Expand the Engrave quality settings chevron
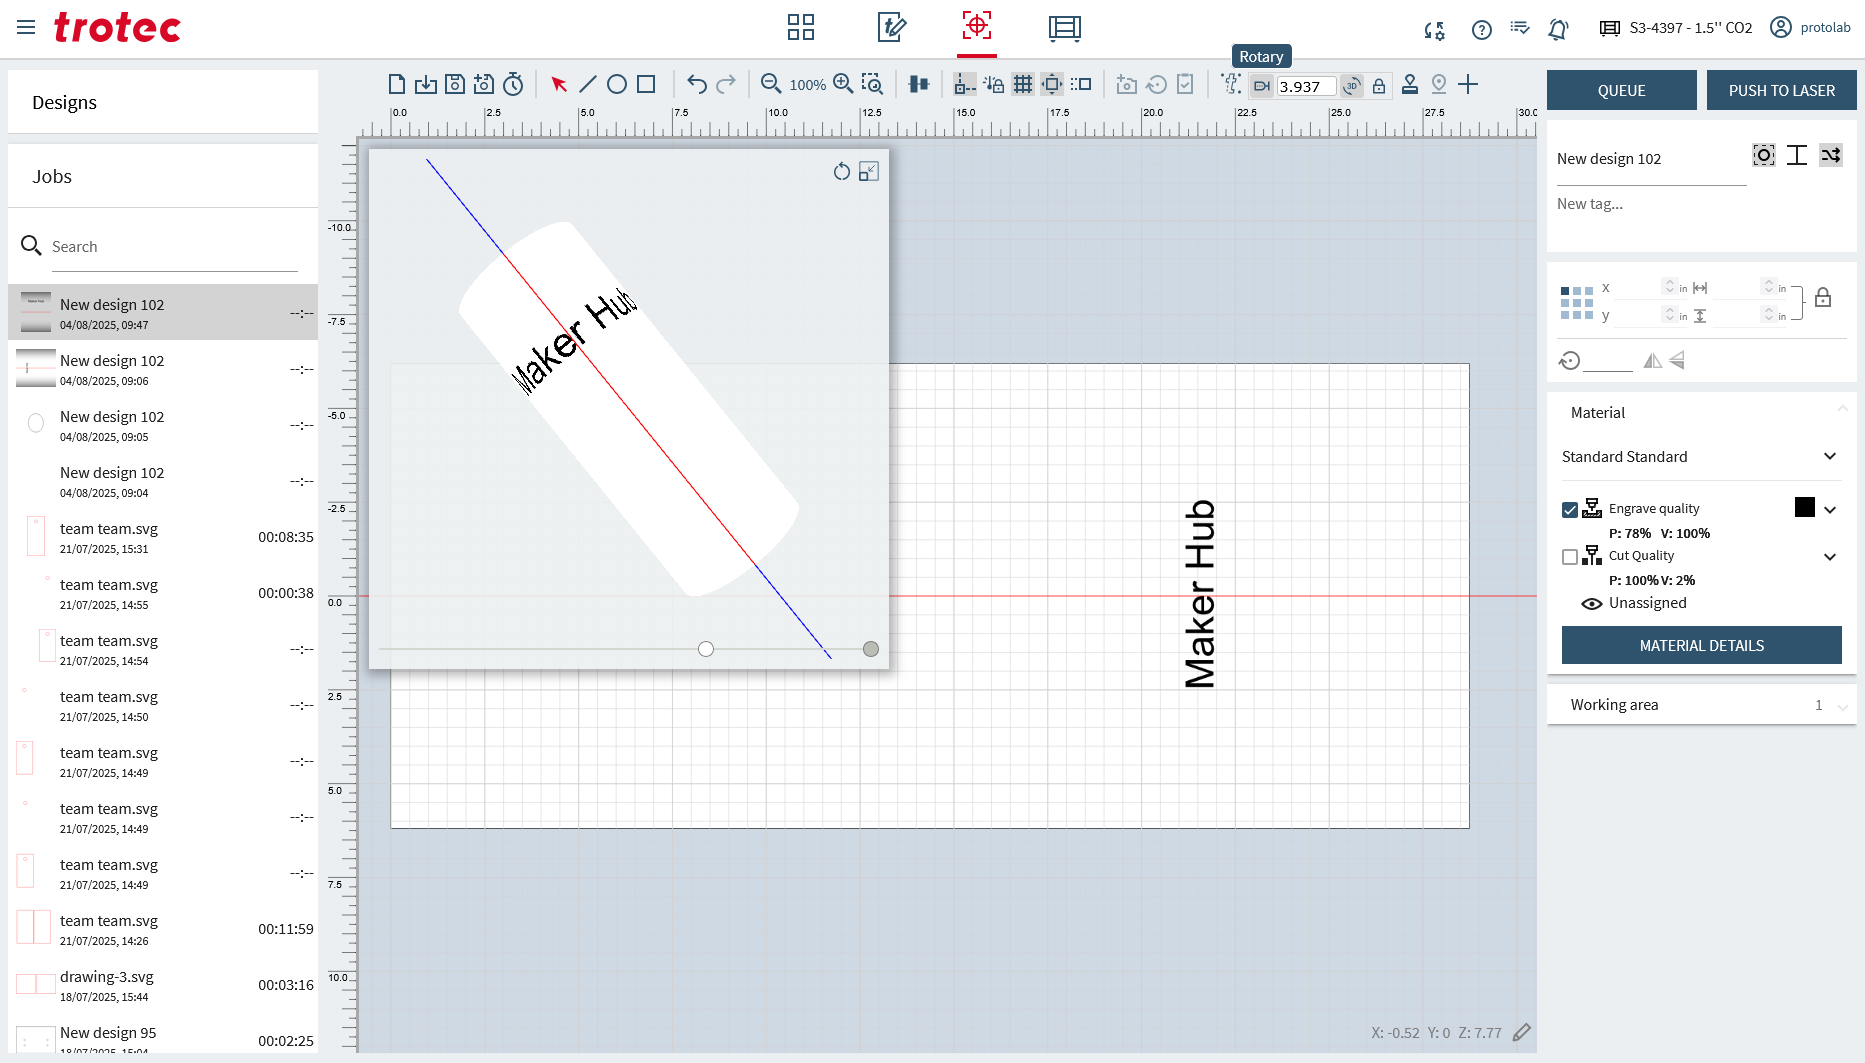 point(1830,510)
